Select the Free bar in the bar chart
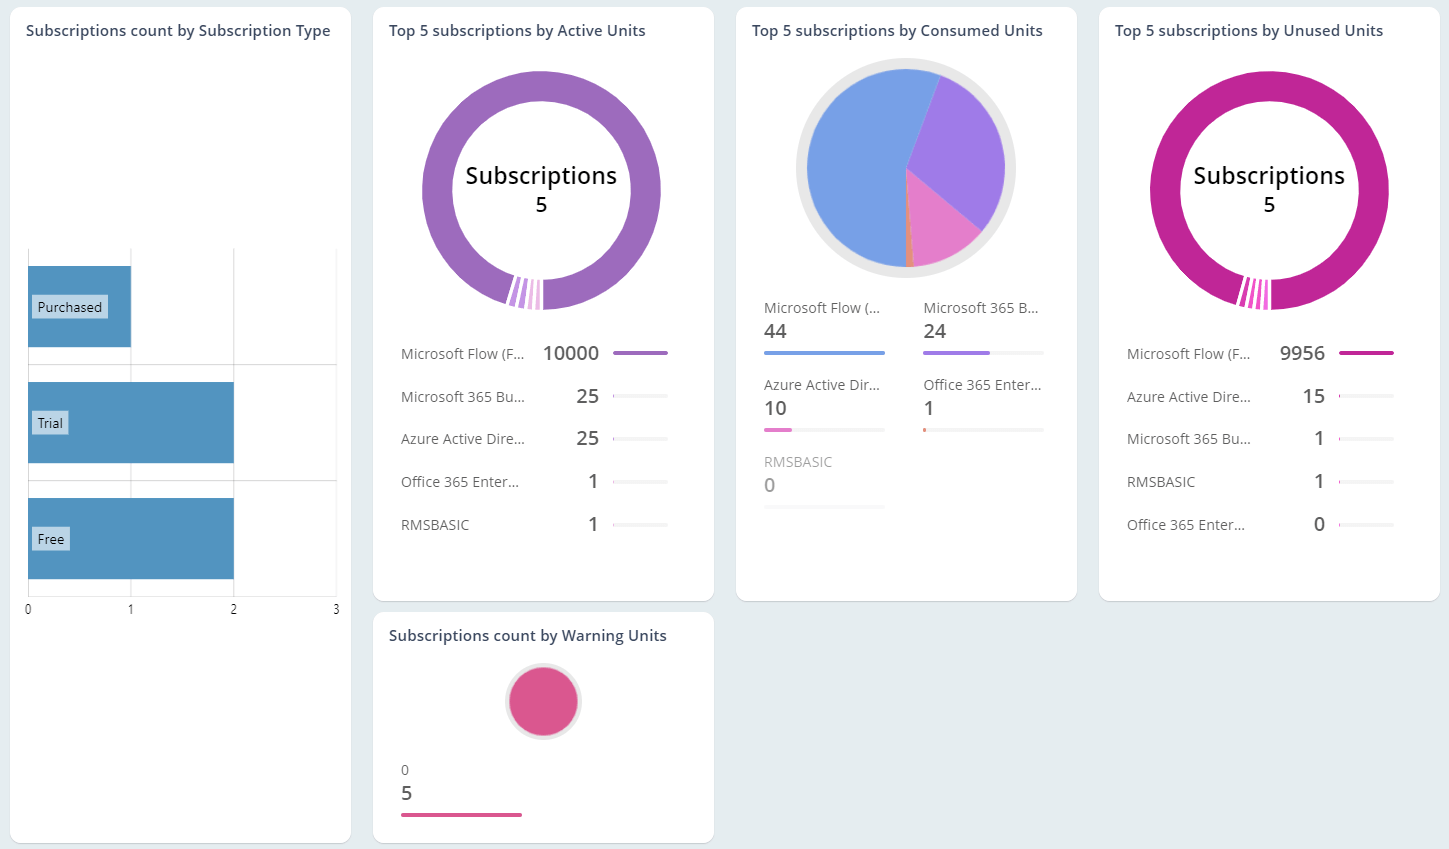The height and width of the screenshot is (849, 1449). 130,538
